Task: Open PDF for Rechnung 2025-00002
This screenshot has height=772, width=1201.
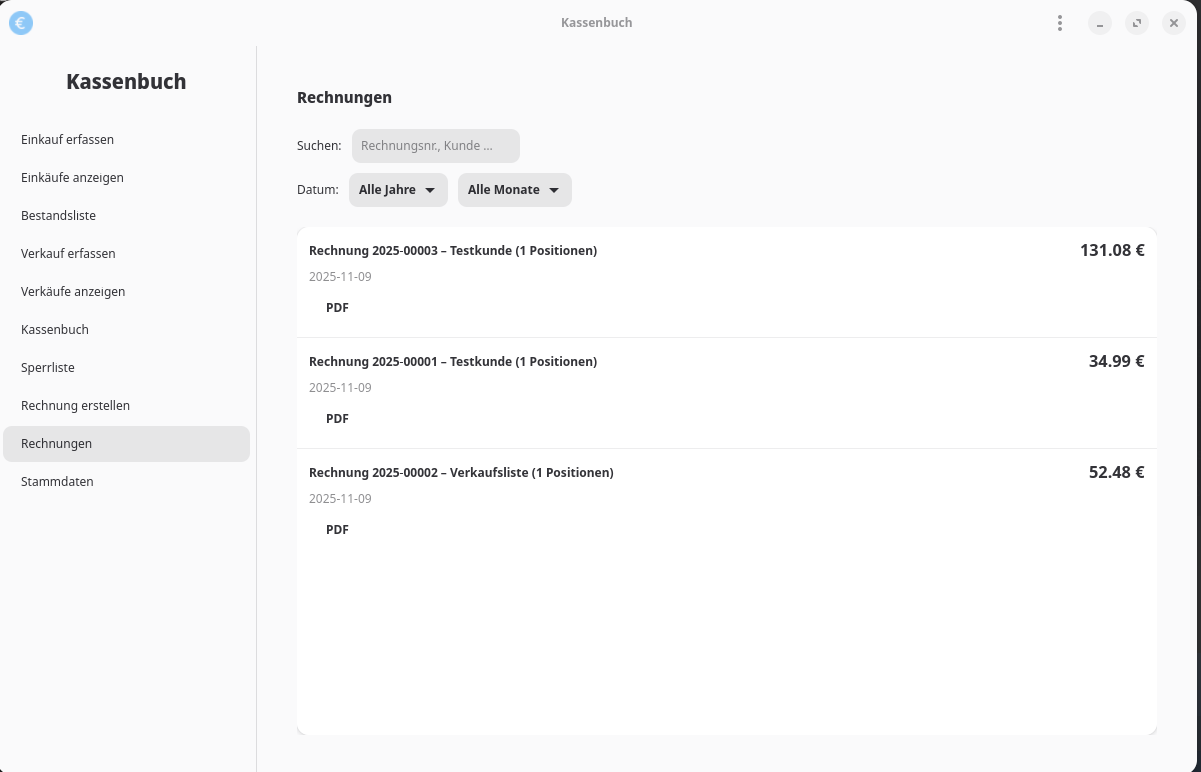Action: point(337,530)
